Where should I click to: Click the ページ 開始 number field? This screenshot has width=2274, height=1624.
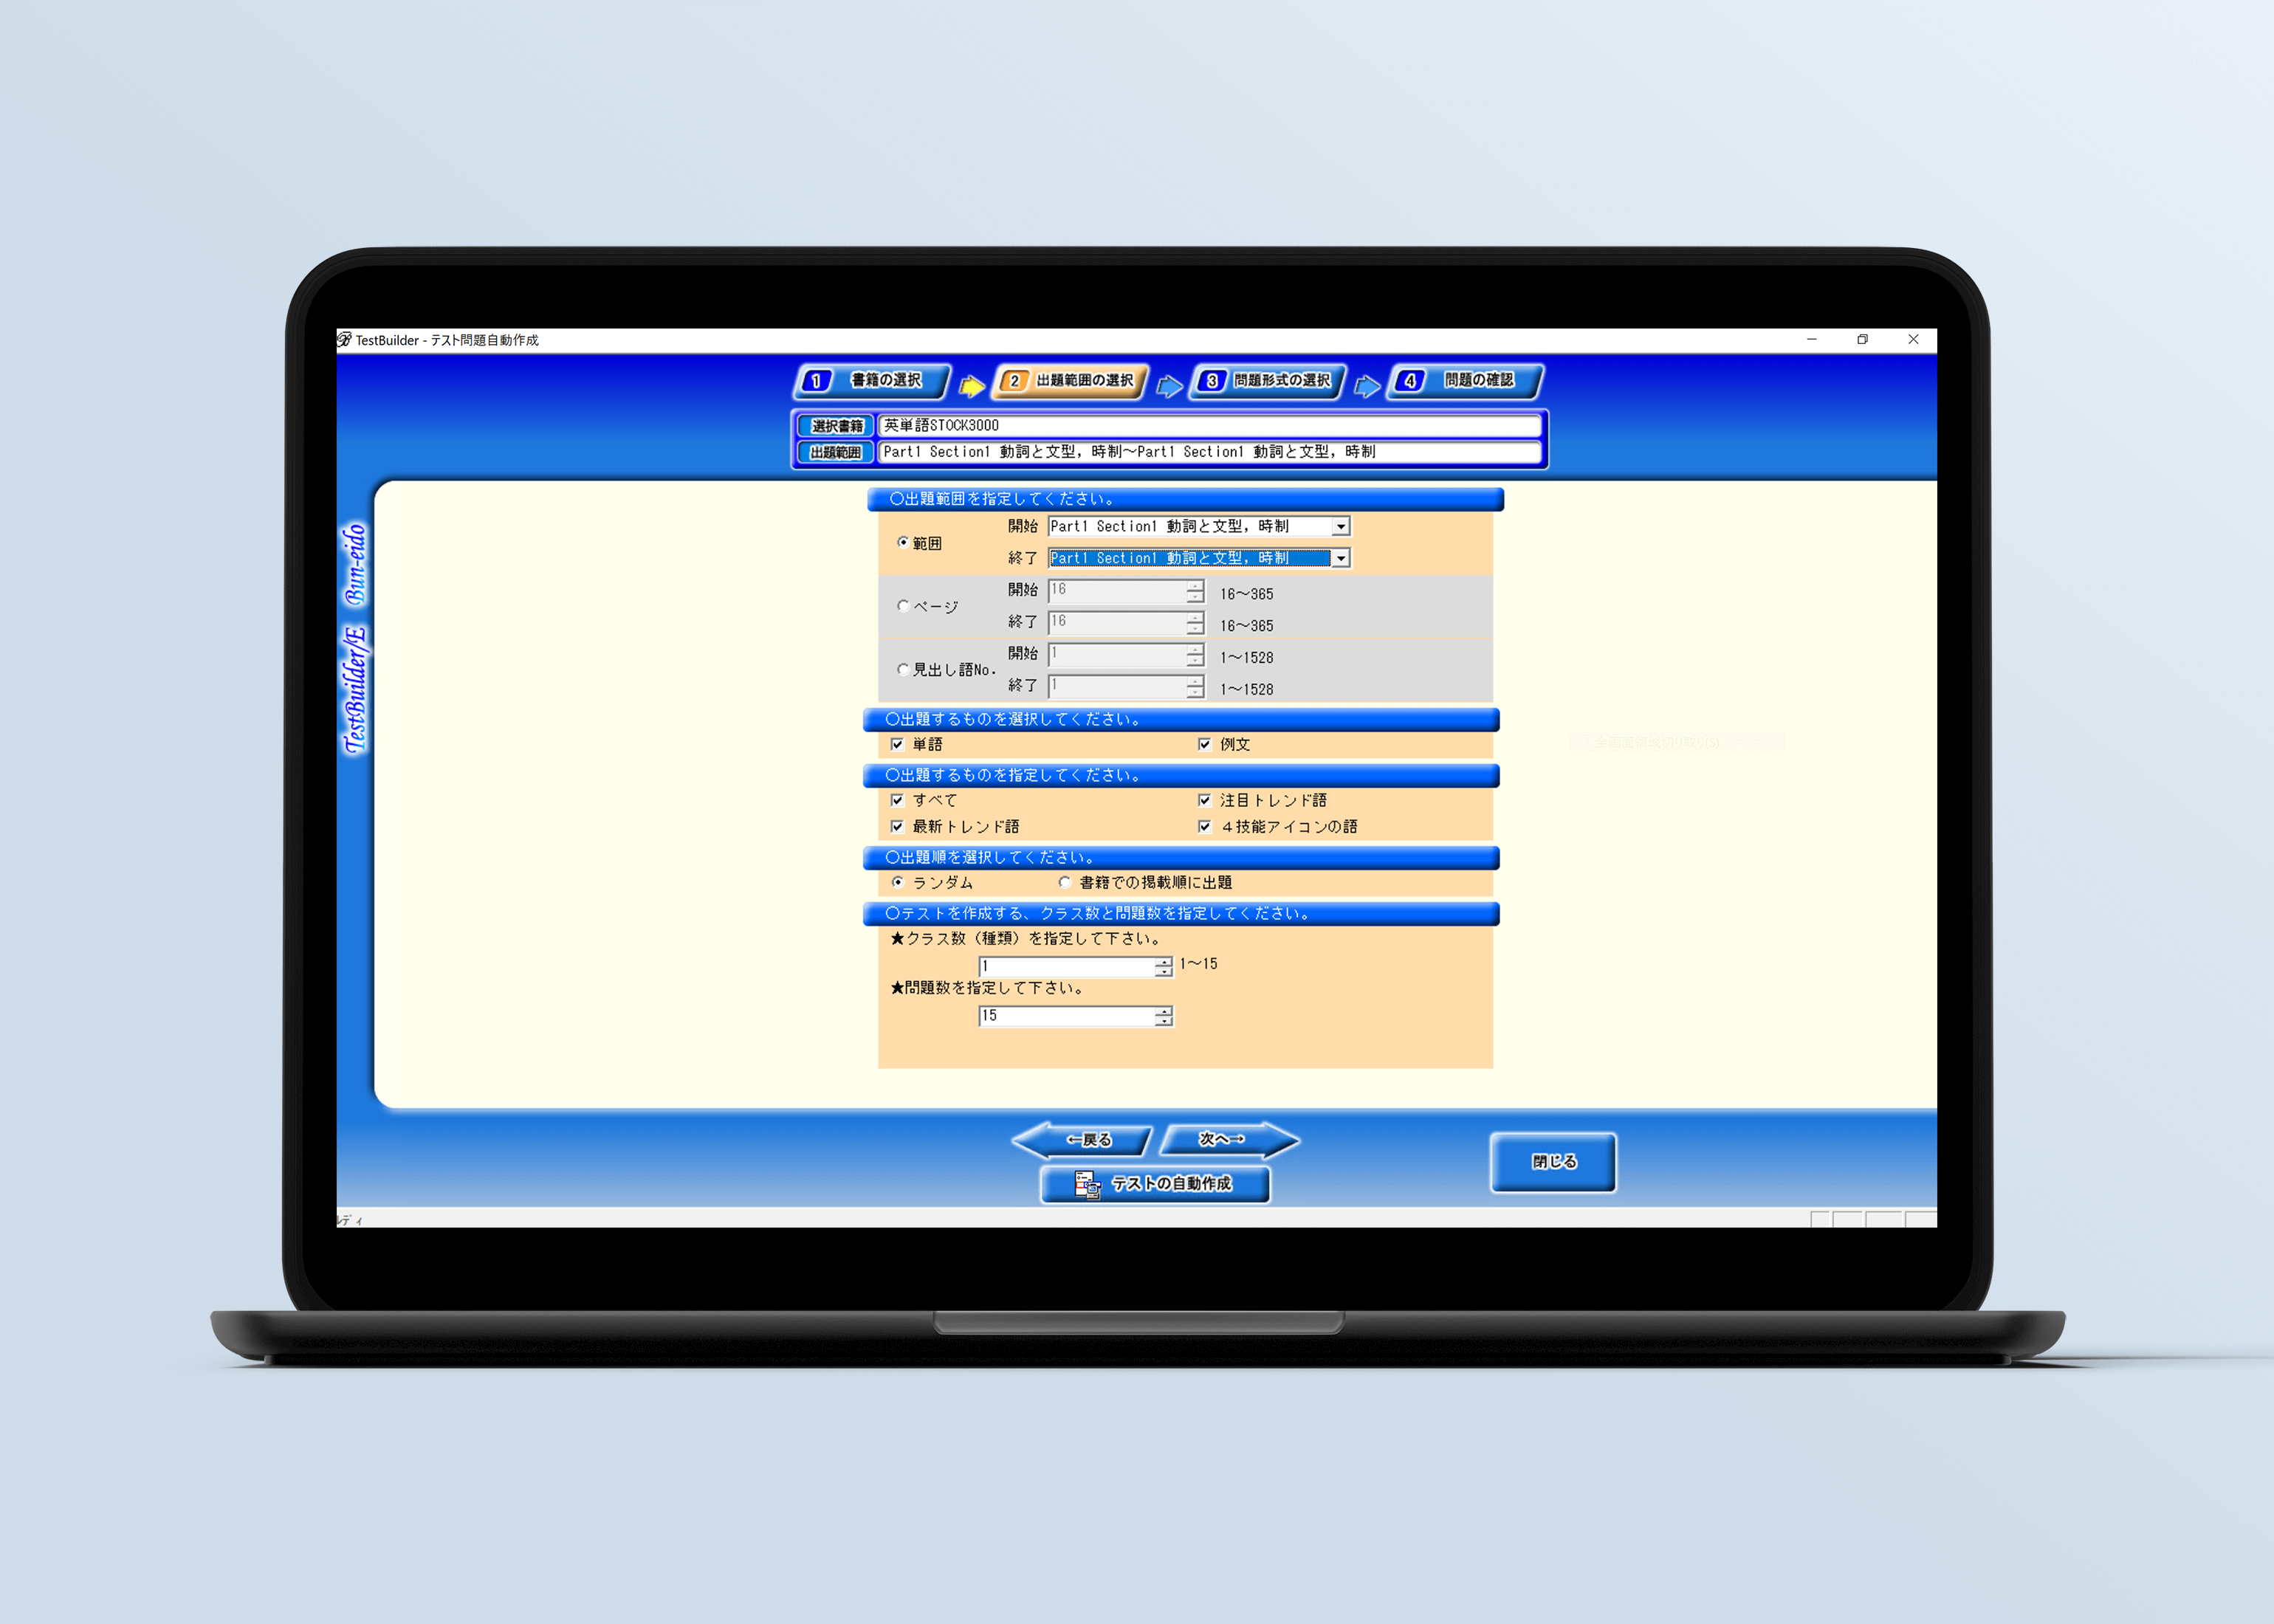click(1117, 591)
